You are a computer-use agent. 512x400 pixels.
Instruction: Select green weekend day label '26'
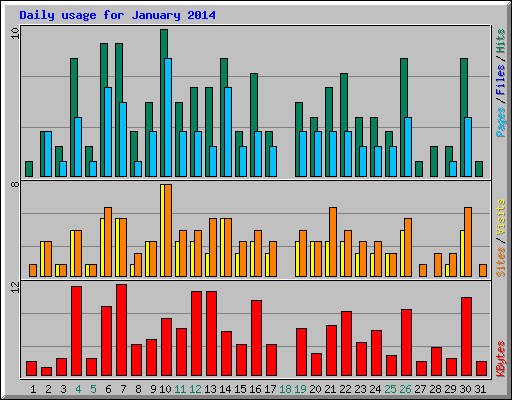pyautogui.click(x=405, y=389)
